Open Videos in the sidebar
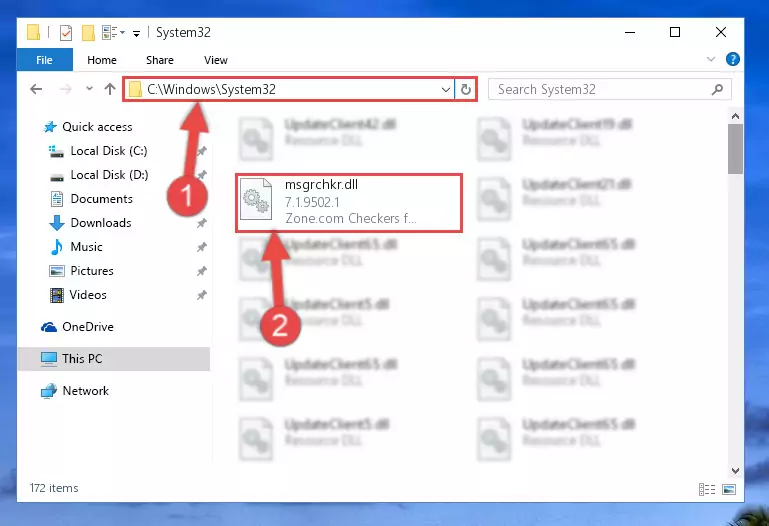The width and height of the screenshot is (769, 526). [88, 295]
